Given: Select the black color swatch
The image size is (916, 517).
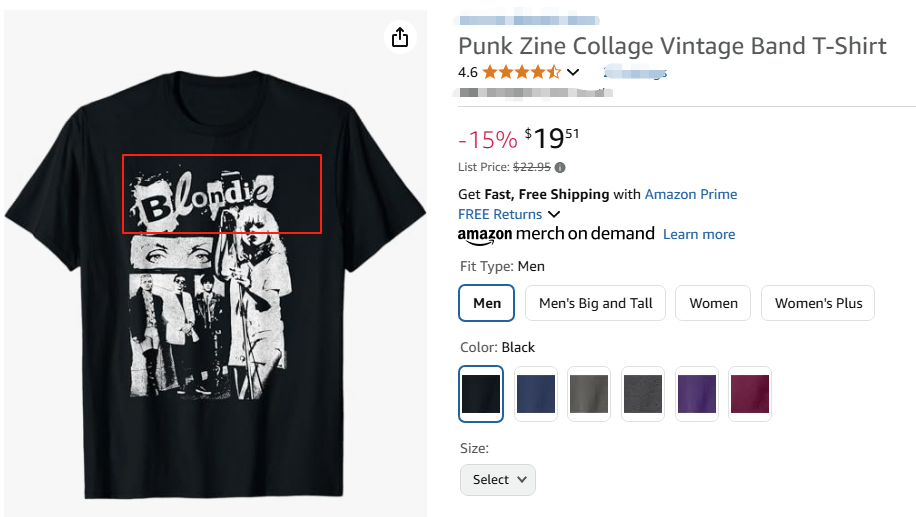Looking at the screenshot, I should tap(481, 394).
